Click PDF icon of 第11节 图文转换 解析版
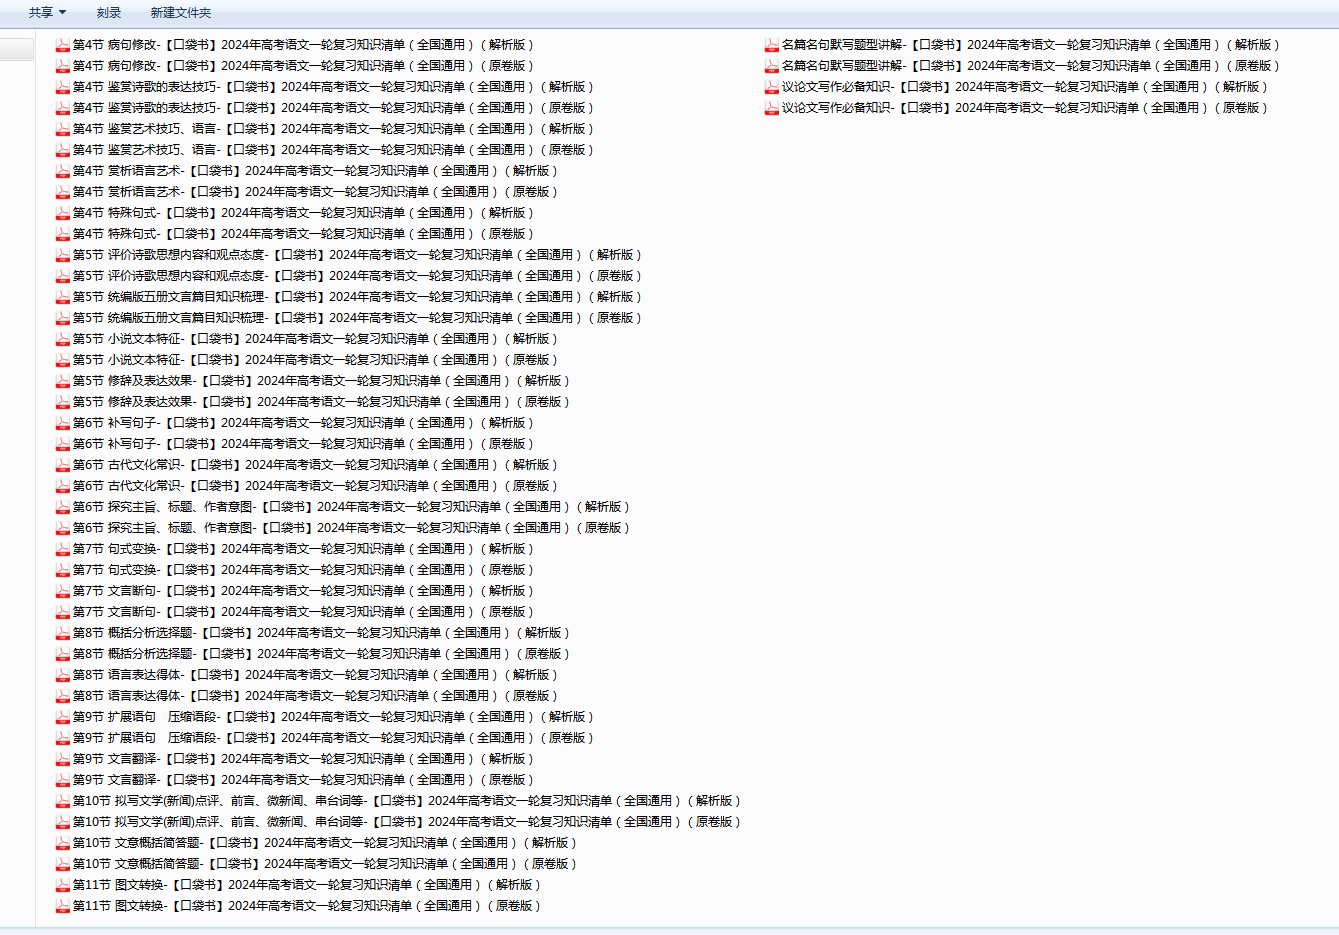The width and height of the screenshot is (1339, 935). 62,885
